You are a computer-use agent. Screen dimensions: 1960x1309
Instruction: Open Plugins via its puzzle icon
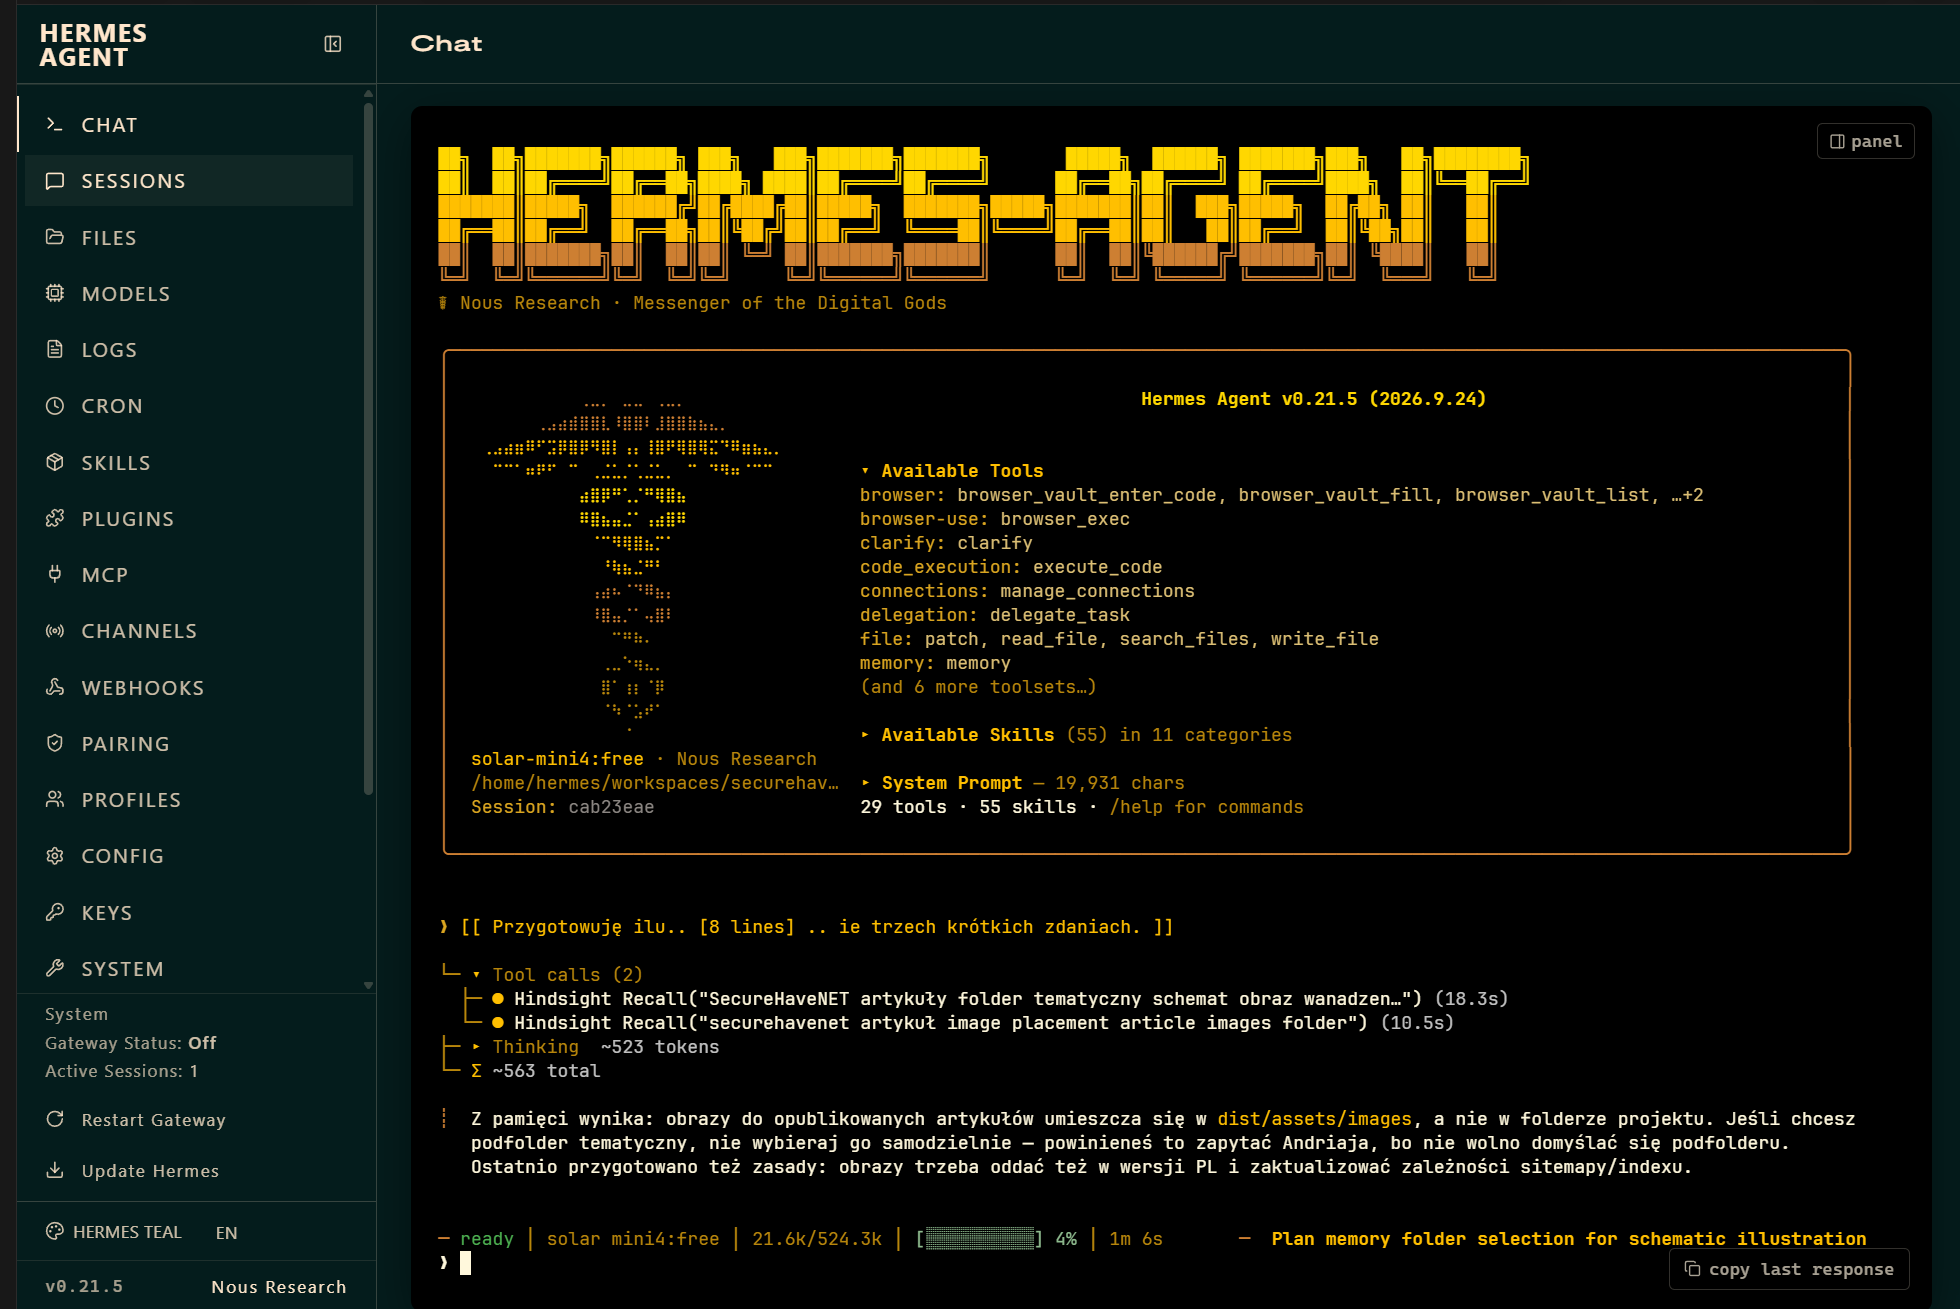click(54, 519)
